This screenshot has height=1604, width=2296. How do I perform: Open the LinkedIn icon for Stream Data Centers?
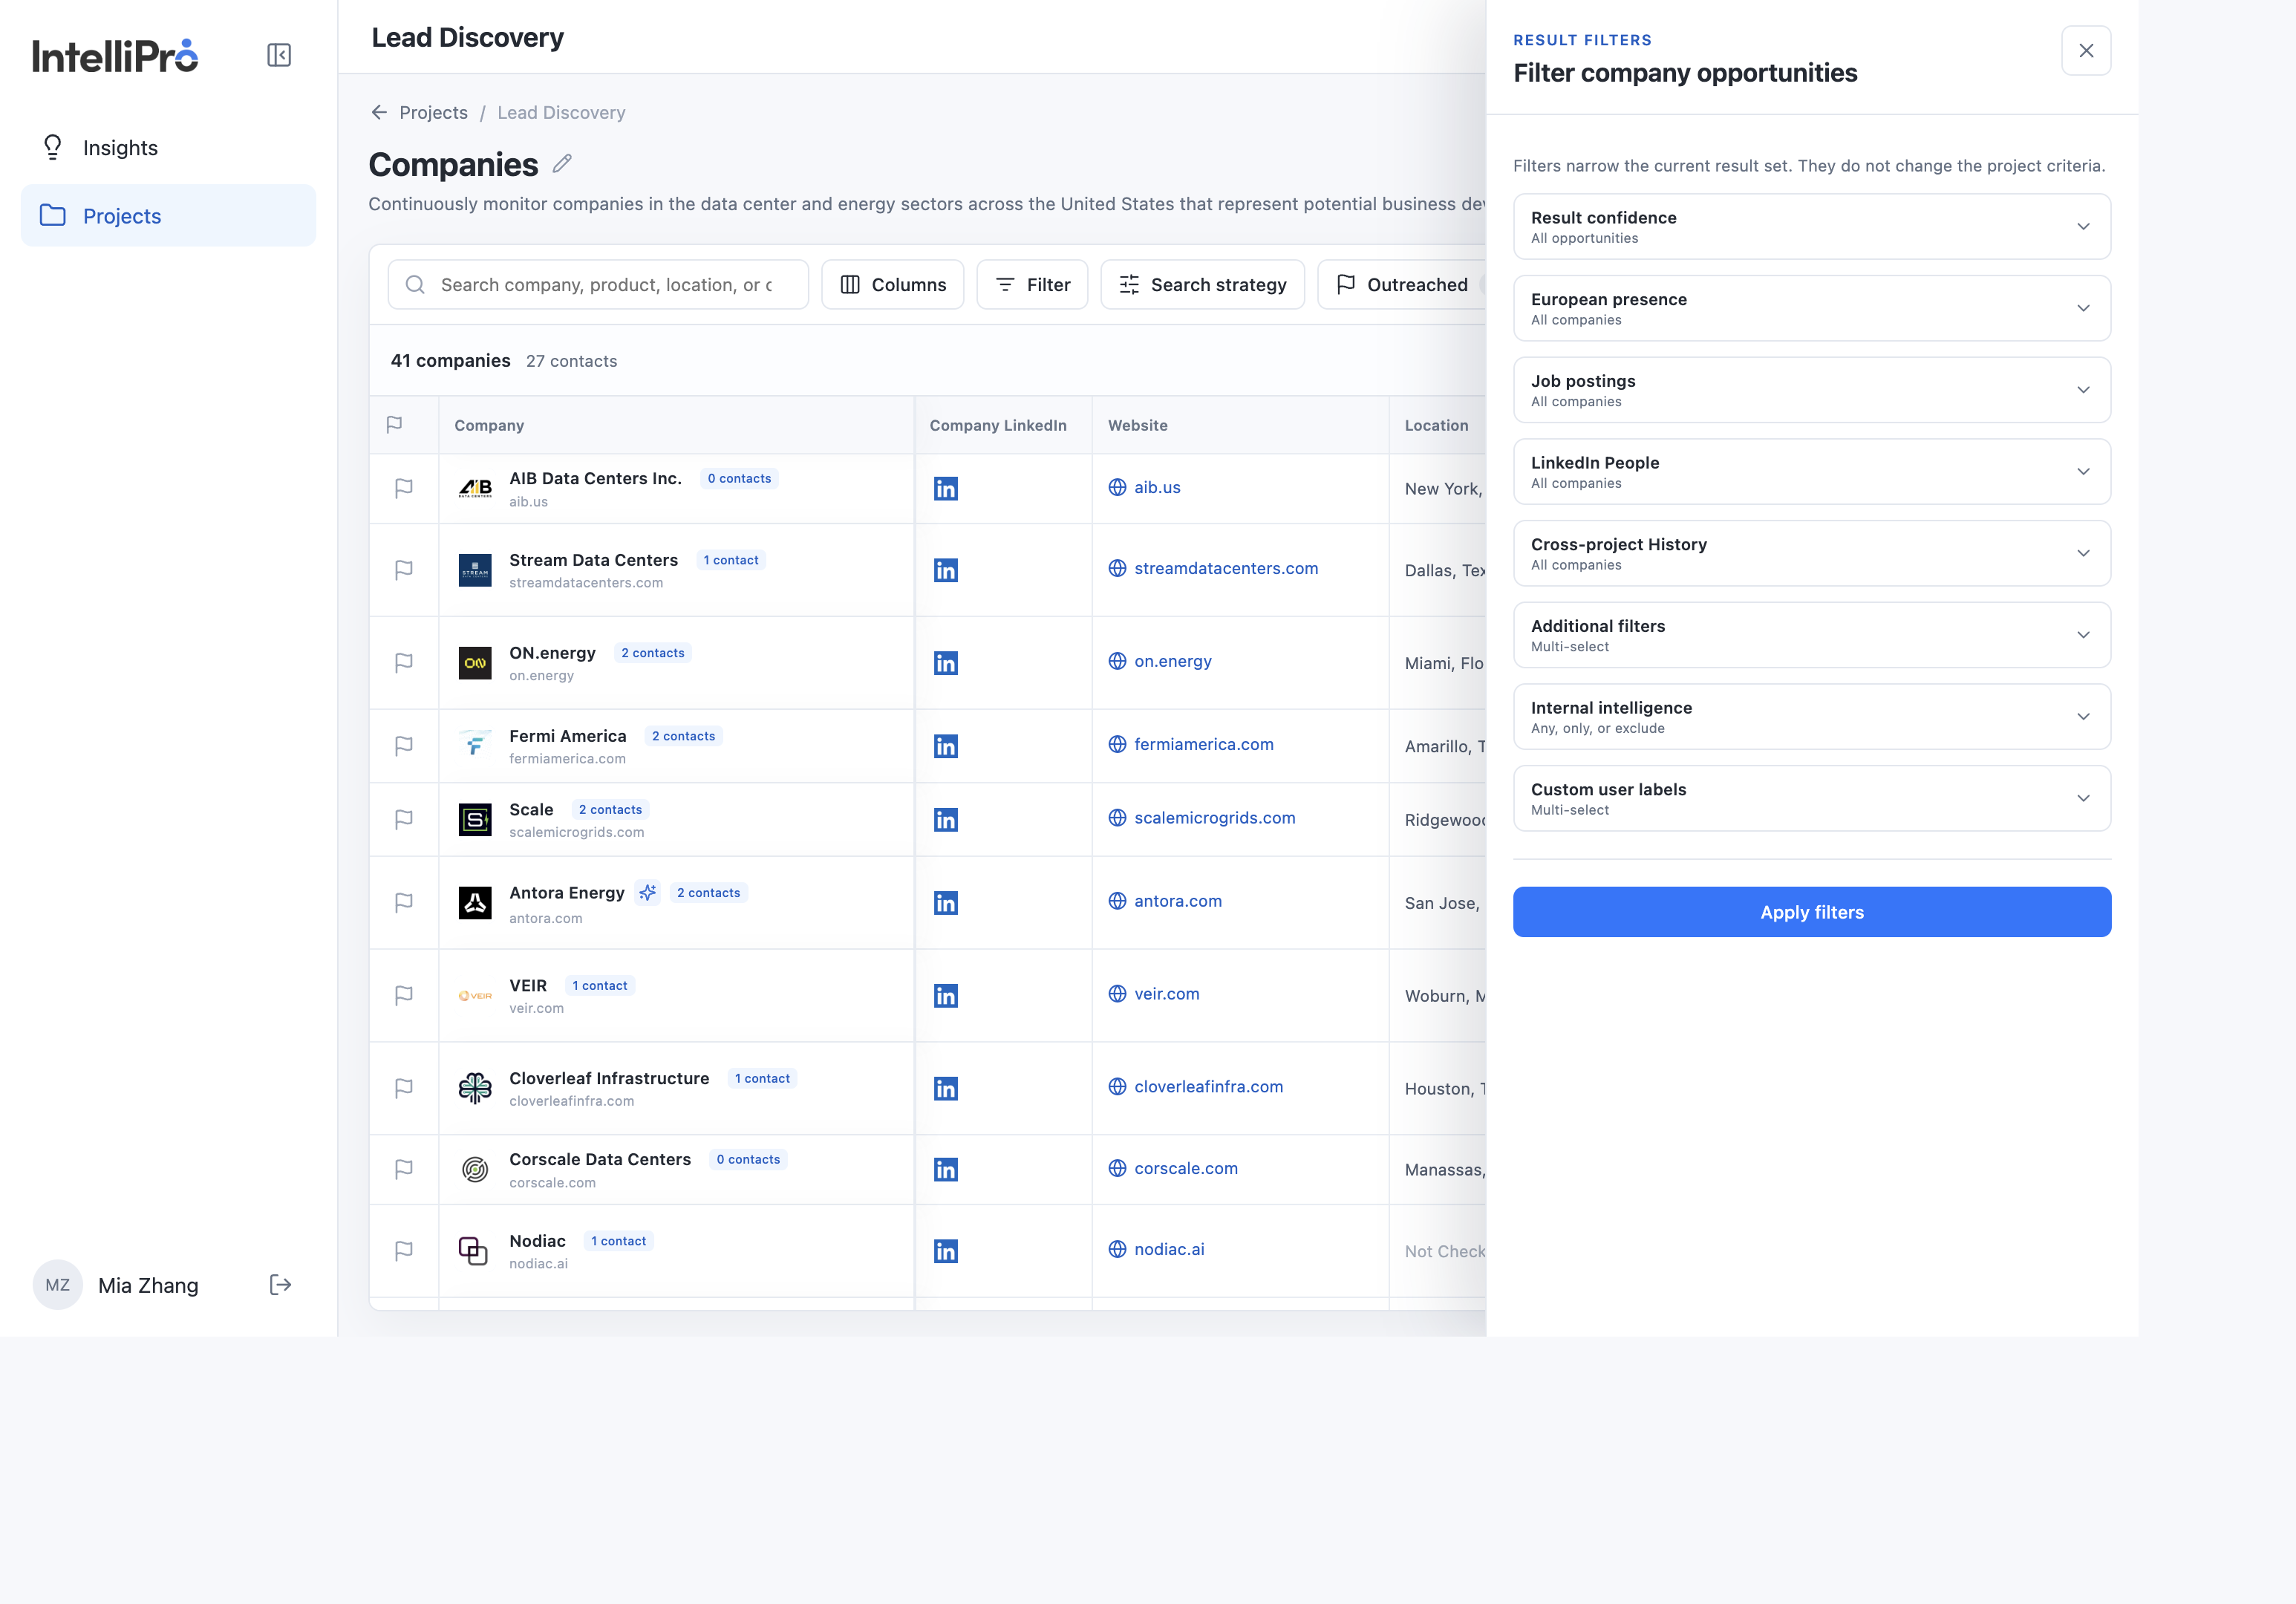[945, 570]
